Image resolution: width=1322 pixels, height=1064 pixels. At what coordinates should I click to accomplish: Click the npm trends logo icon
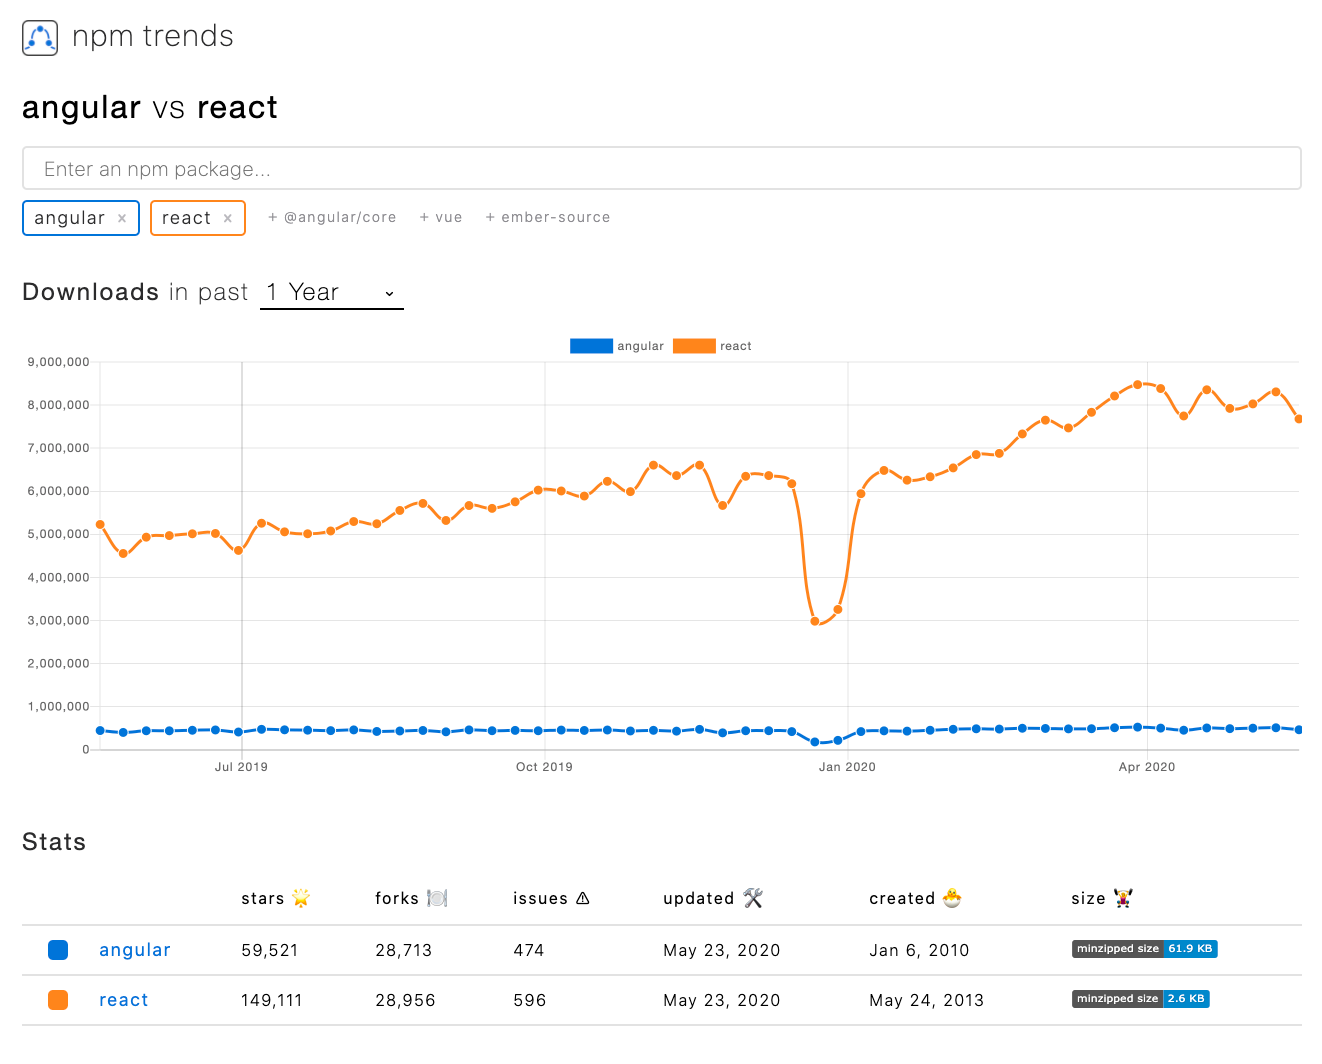[x=40, y=37]
